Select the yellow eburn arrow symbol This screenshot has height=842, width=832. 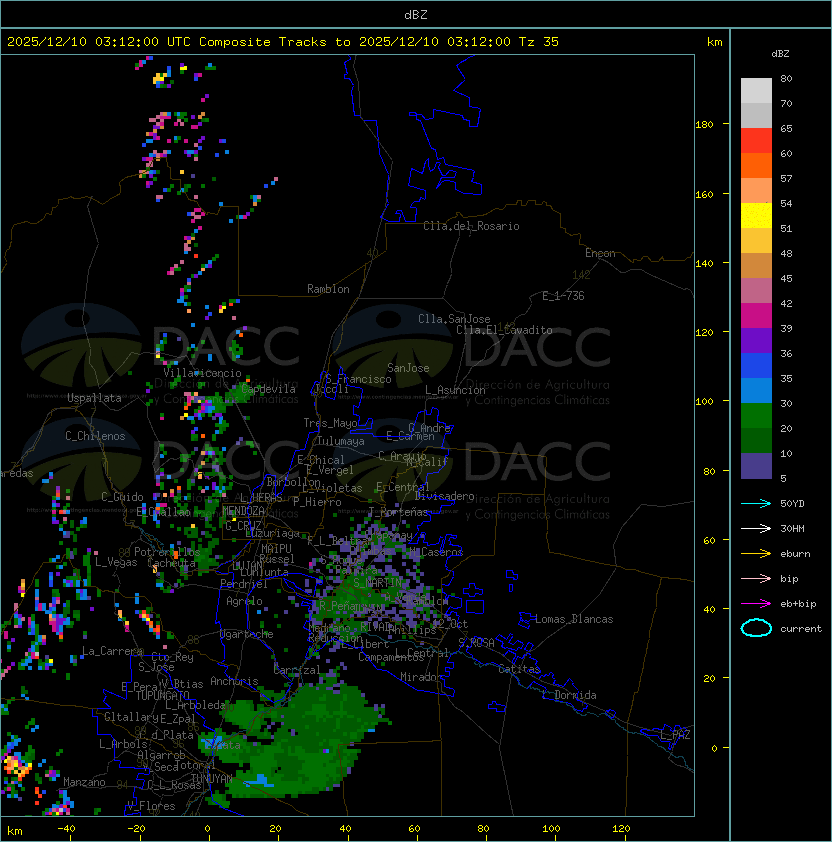[x=756, y=554]
